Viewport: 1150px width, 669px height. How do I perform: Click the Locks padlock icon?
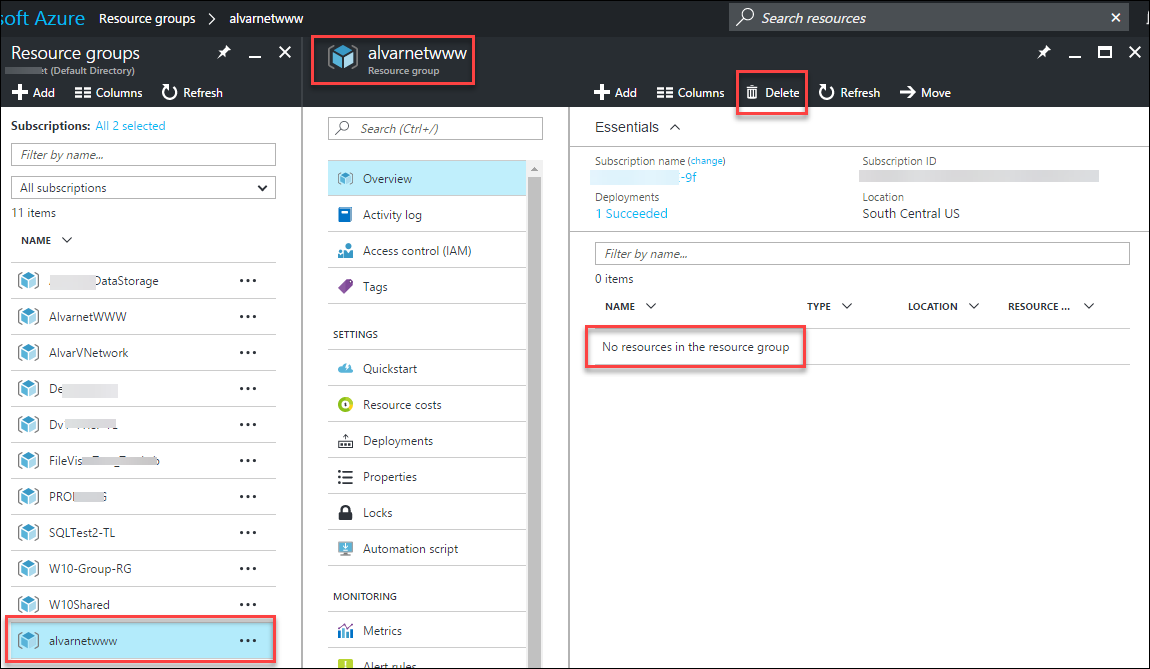point(345,512)
